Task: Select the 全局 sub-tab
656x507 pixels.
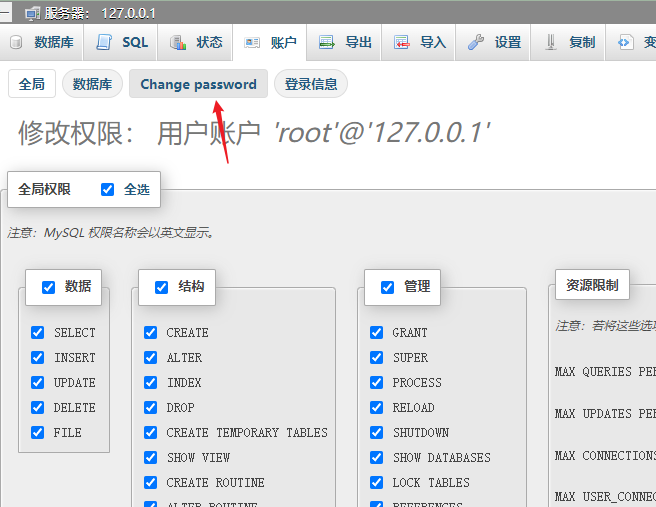Action: coord(32,84)
